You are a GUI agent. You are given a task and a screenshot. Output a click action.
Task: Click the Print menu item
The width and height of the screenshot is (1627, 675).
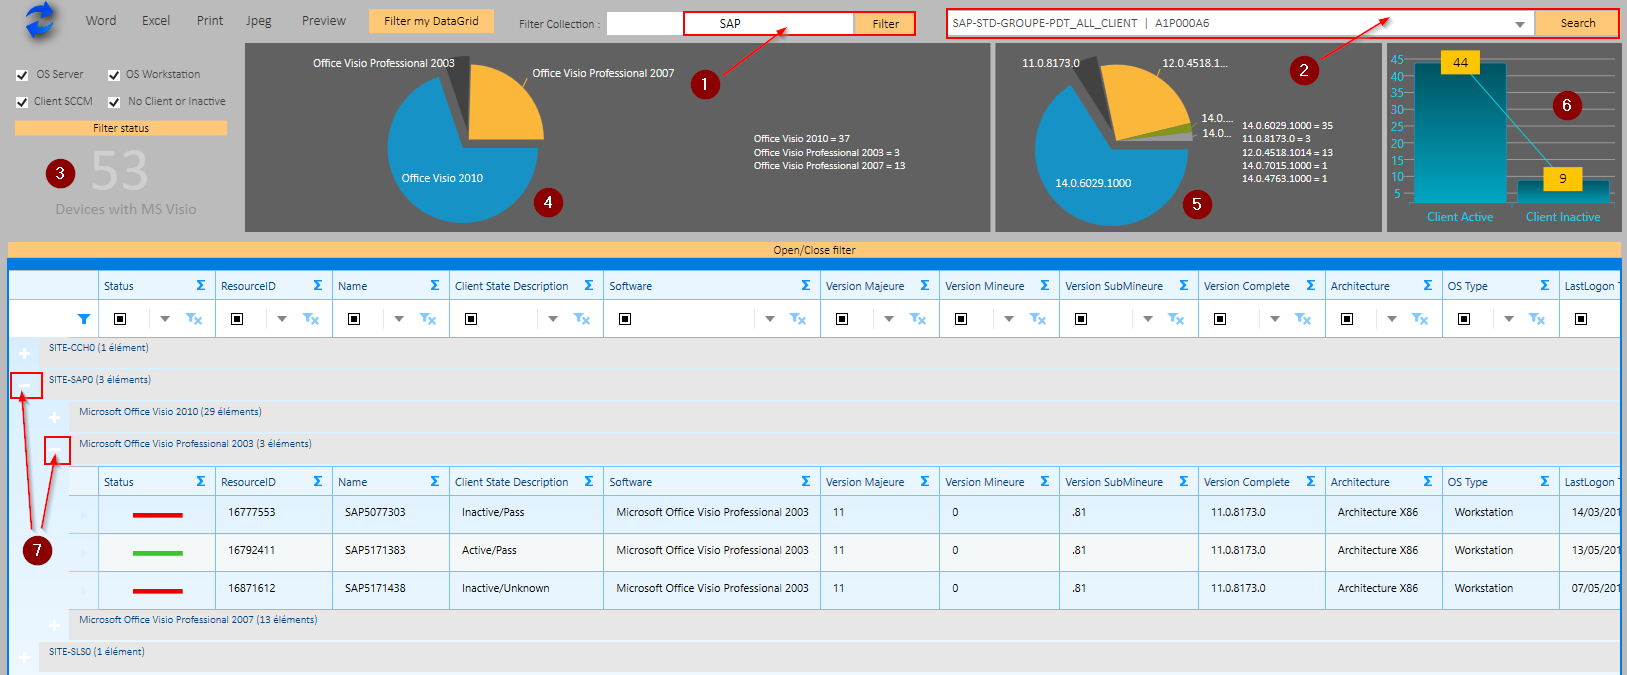210,20
